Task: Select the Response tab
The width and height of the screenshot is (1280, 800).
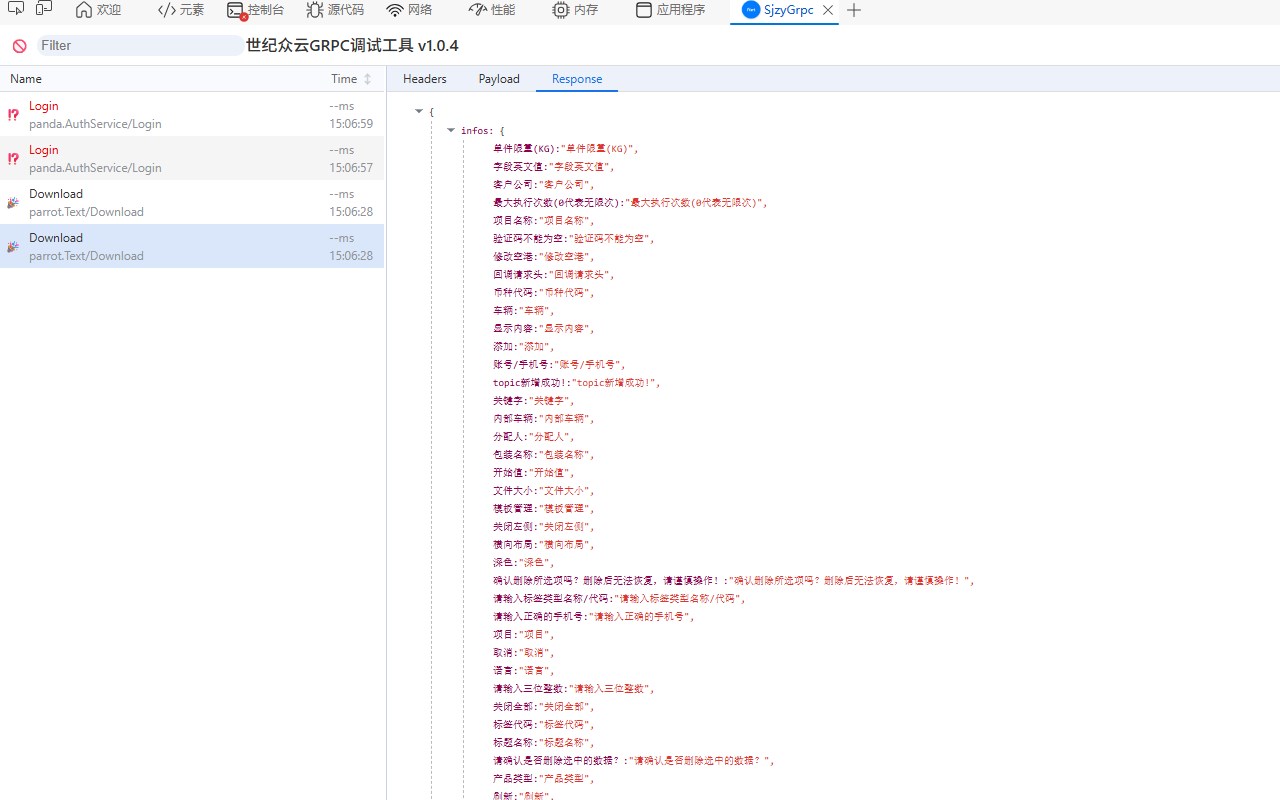Action: 577,79
